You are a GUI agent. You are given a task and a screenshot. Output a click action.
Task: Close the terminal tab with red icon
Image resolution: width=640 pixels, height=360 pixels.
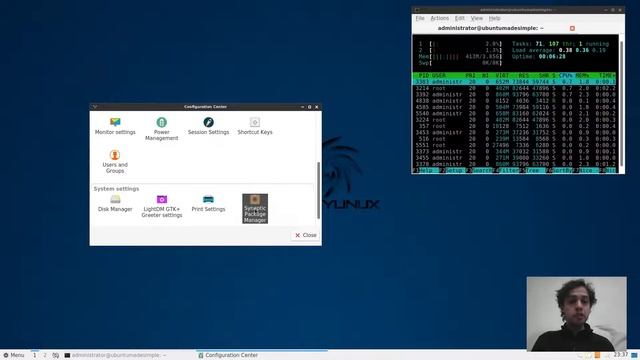[x=572, y=28]
